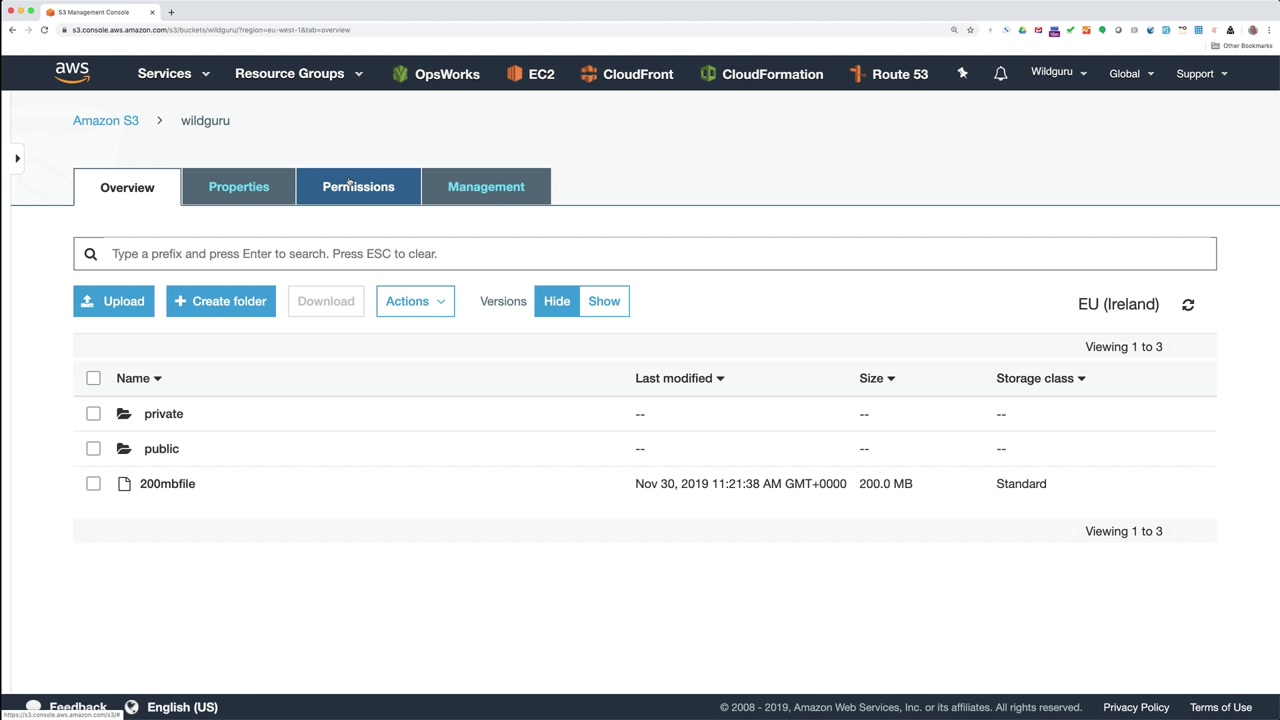The height and width of the screenshot is (720, 1280).
Task: Click the AWS logo home icon
Action: 72,73
